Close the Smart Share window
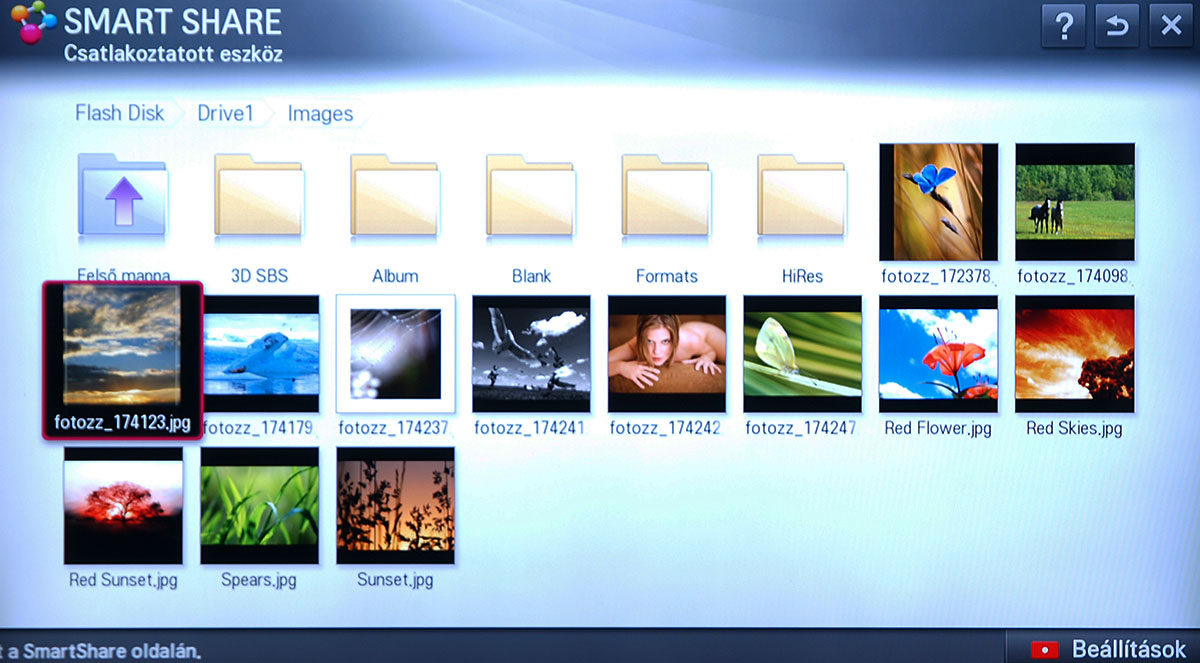1200x663 pixels. [x=1170, y=26]
